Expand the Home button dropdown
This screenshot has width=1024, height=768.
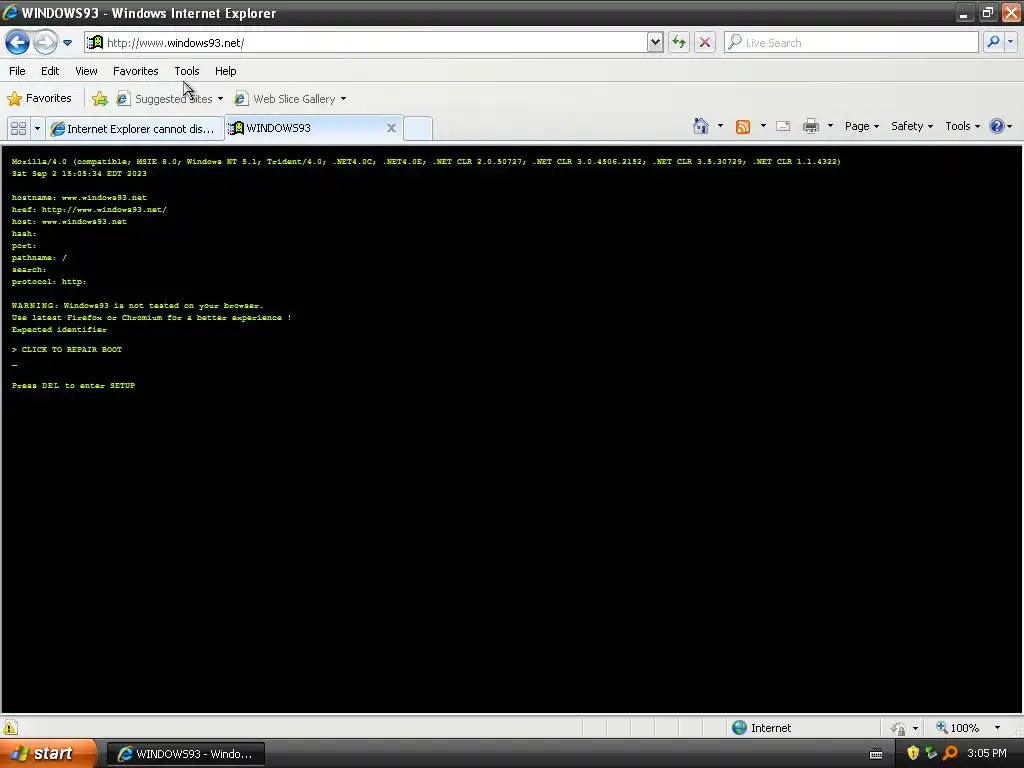point(720,126)
